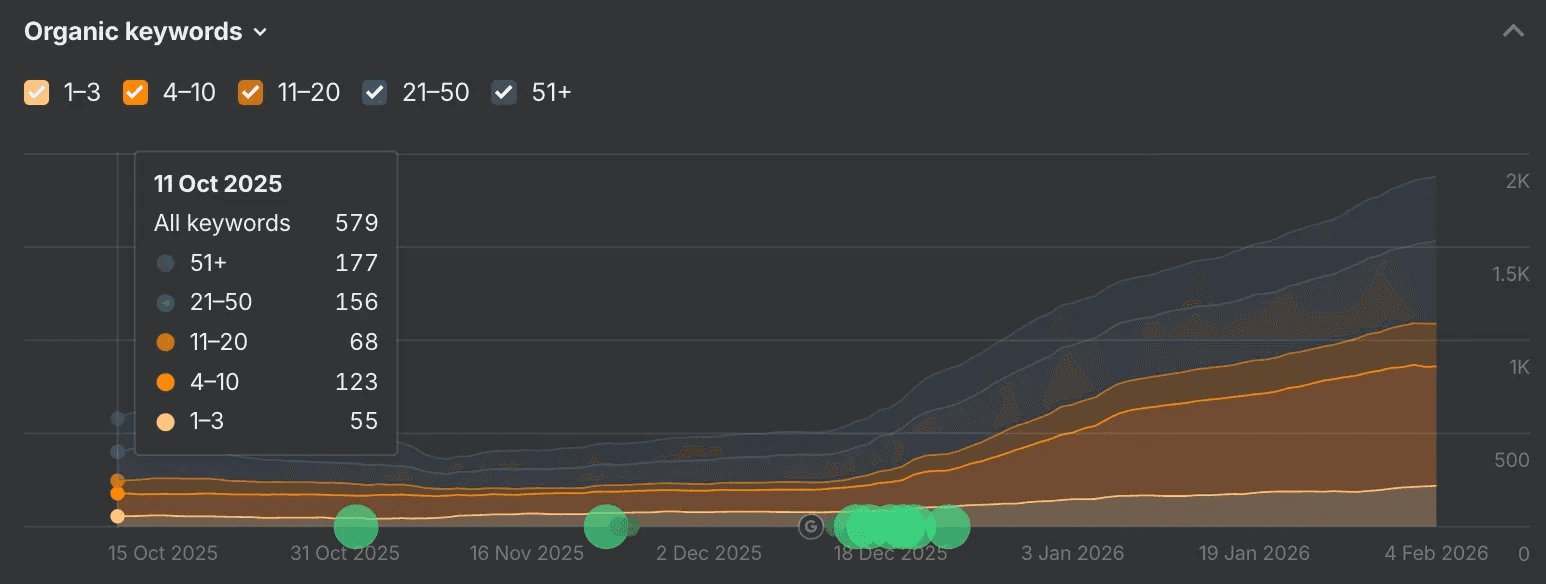Click the large green marker after 16 Nov 2025
Image resolution: width=1546 pixels, height=584 pixels.
click(x=605, y=527)
